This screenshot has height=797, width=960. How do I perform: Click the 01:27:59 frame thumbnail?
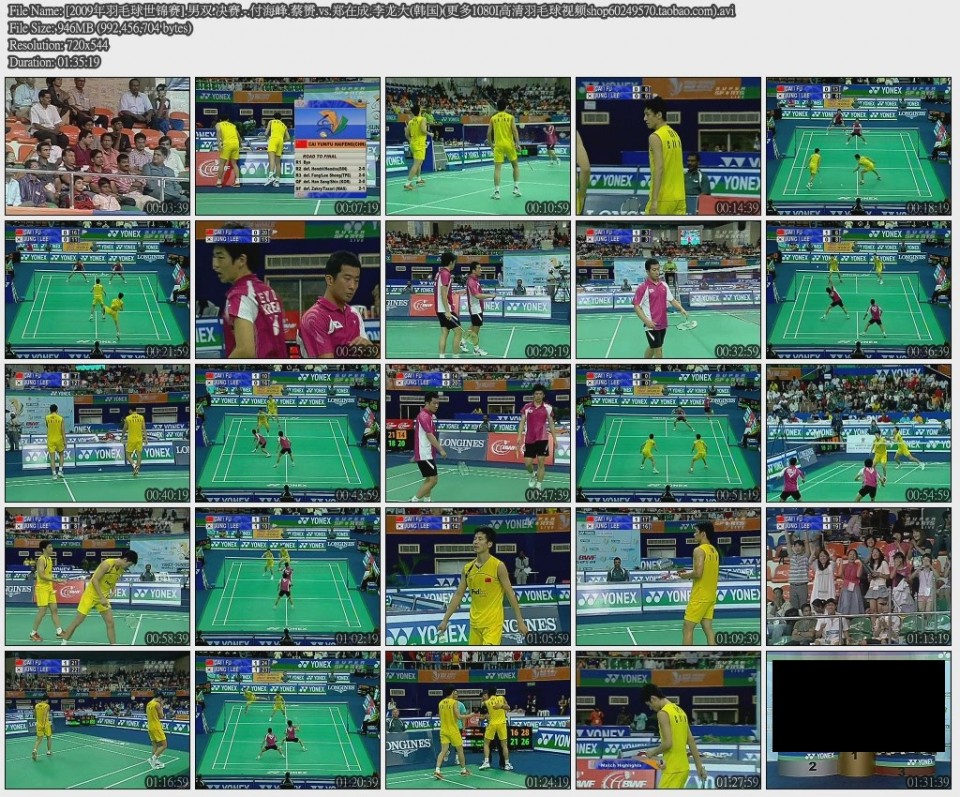[x=669, y=720]
